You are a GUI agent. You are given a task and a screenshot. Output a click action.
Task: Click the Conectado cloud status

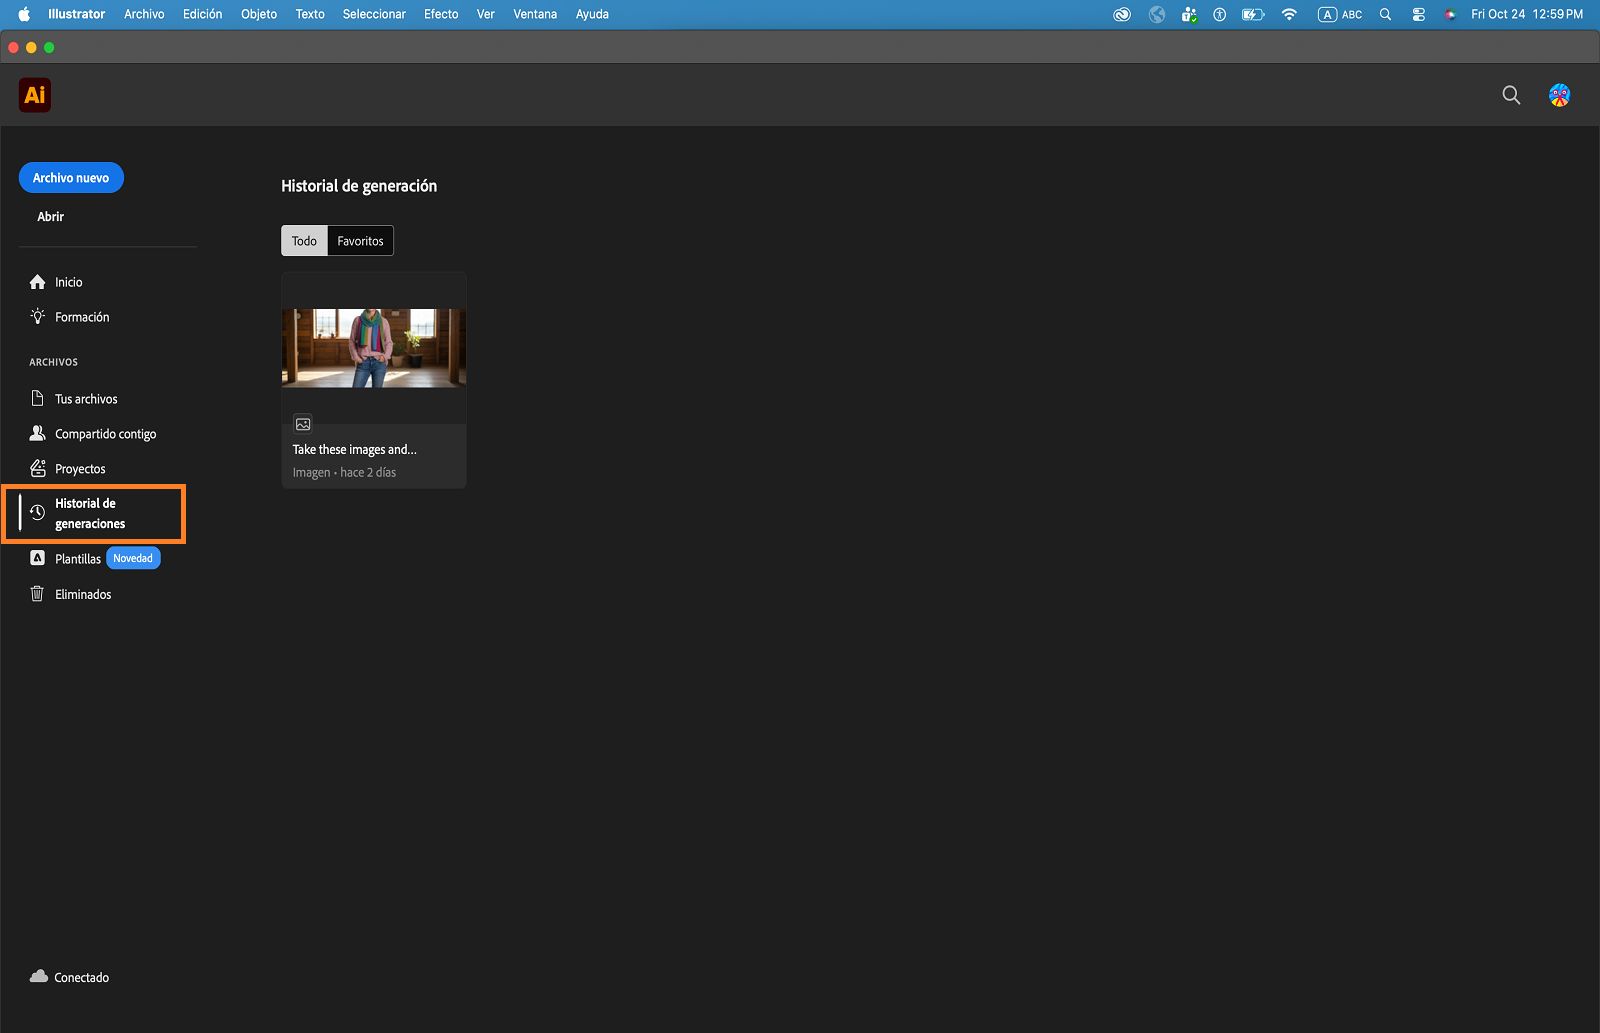tap(69, 977)
